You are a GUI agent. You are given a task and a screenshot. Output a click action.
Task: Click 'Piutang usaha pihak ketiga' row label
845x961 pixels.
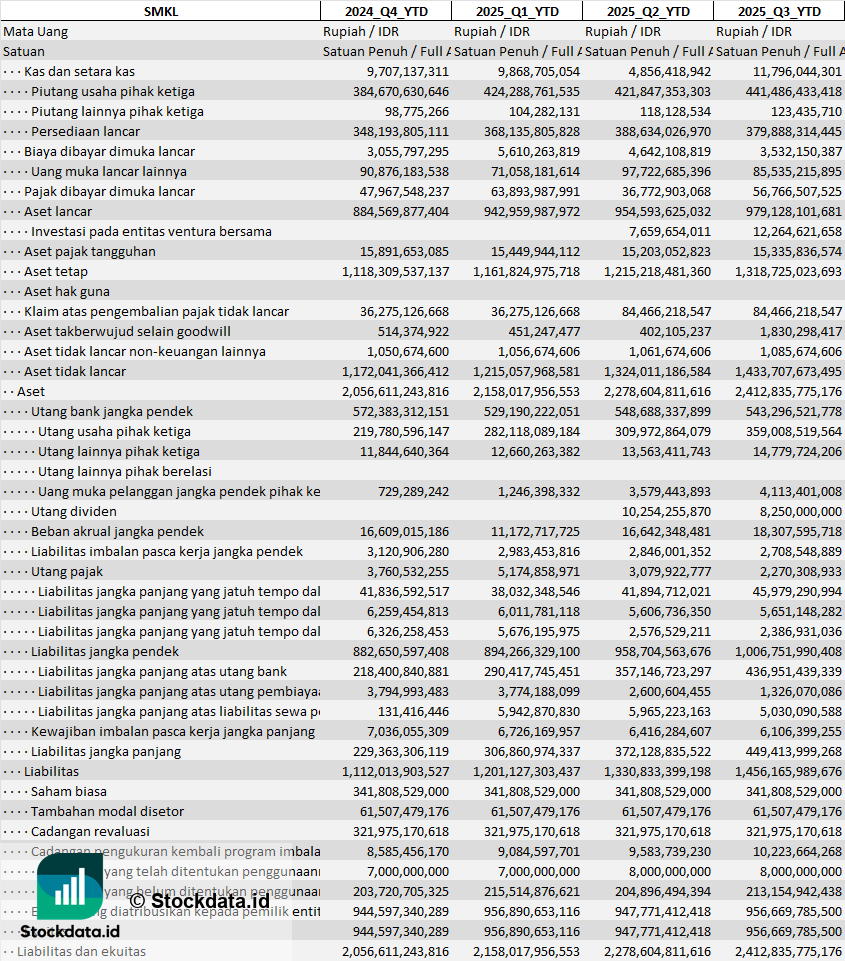pyautogui.click(x=113, y=91)
